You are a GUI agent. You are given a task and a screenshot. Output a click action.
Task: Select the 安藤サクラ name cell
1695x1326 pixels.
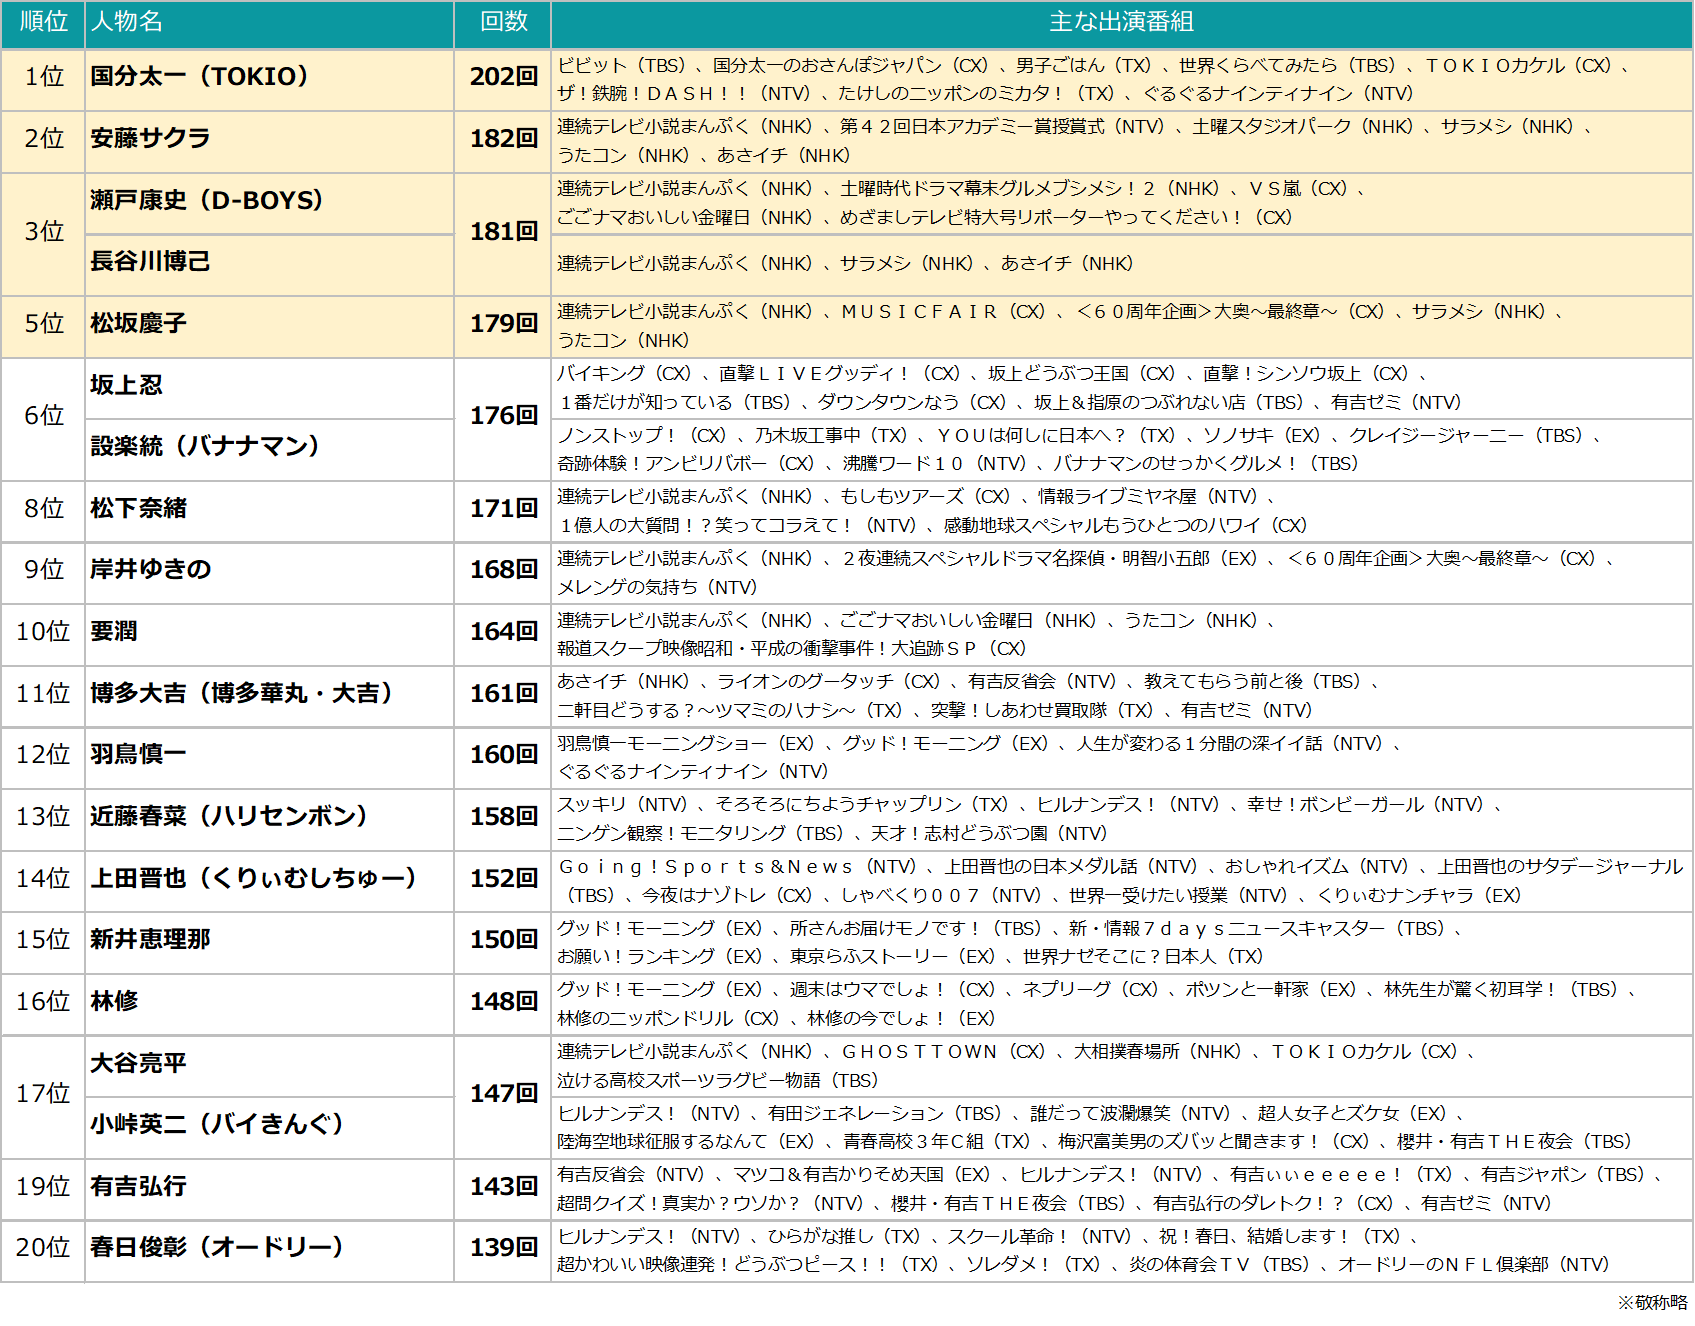point(150,139)
